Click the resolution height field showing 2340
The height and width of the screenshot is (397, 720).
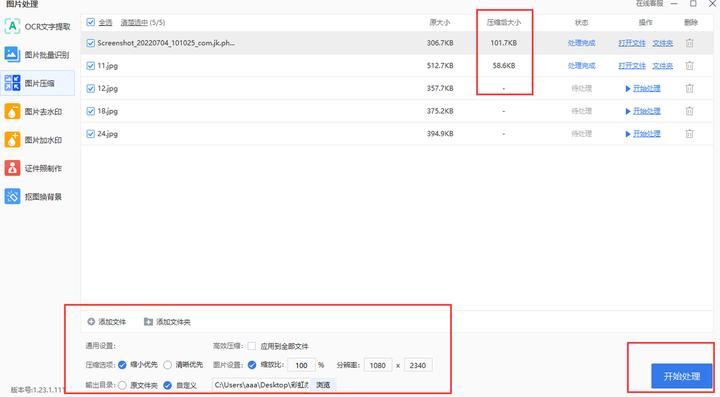(417, 365)
